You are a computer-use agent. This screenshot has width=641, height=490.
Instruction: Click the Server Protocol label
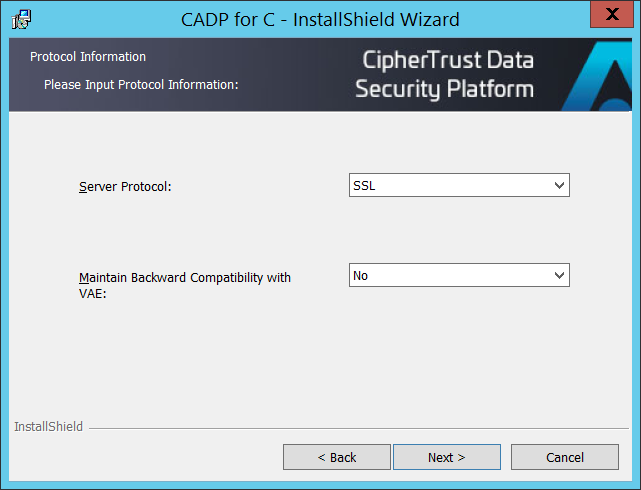click(x=125, y=187)
